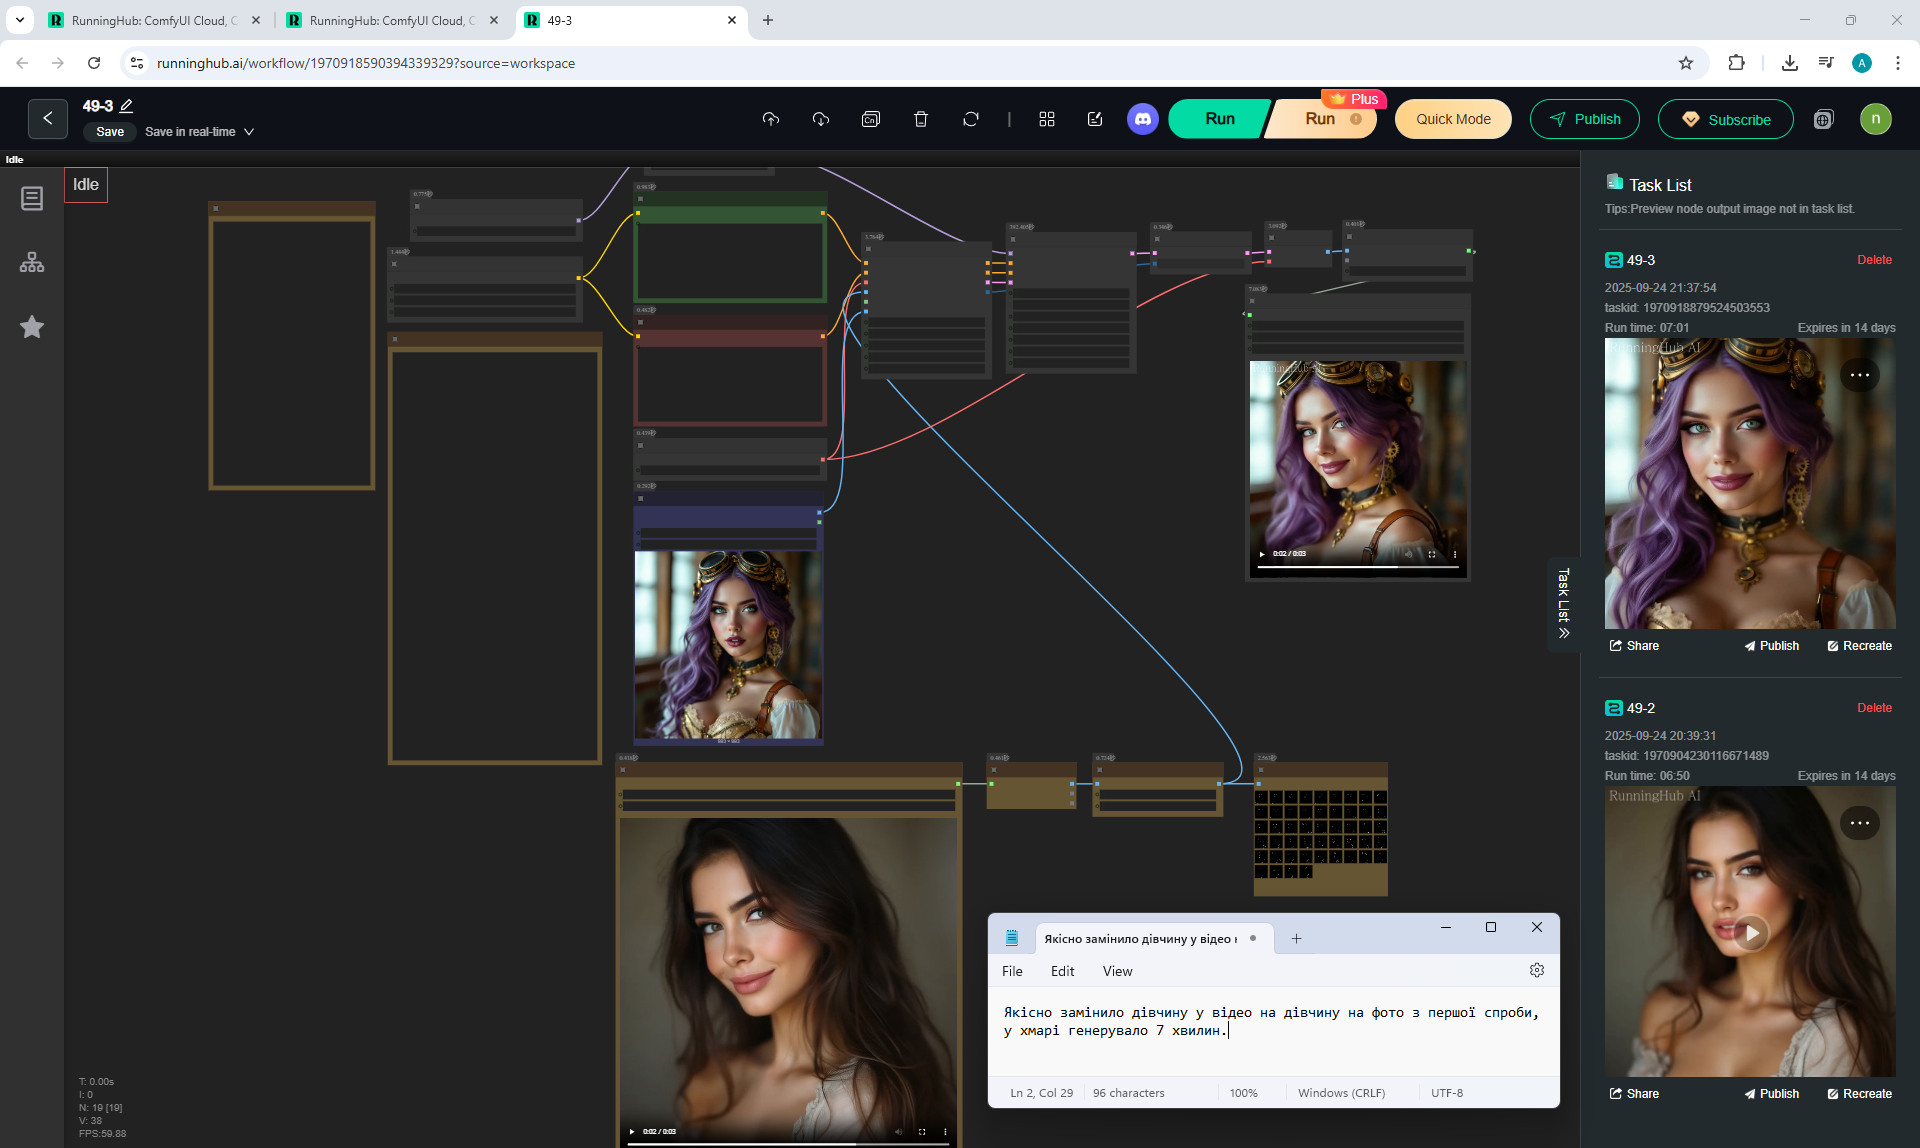Open the language globe icon

tap(1823, 120)
